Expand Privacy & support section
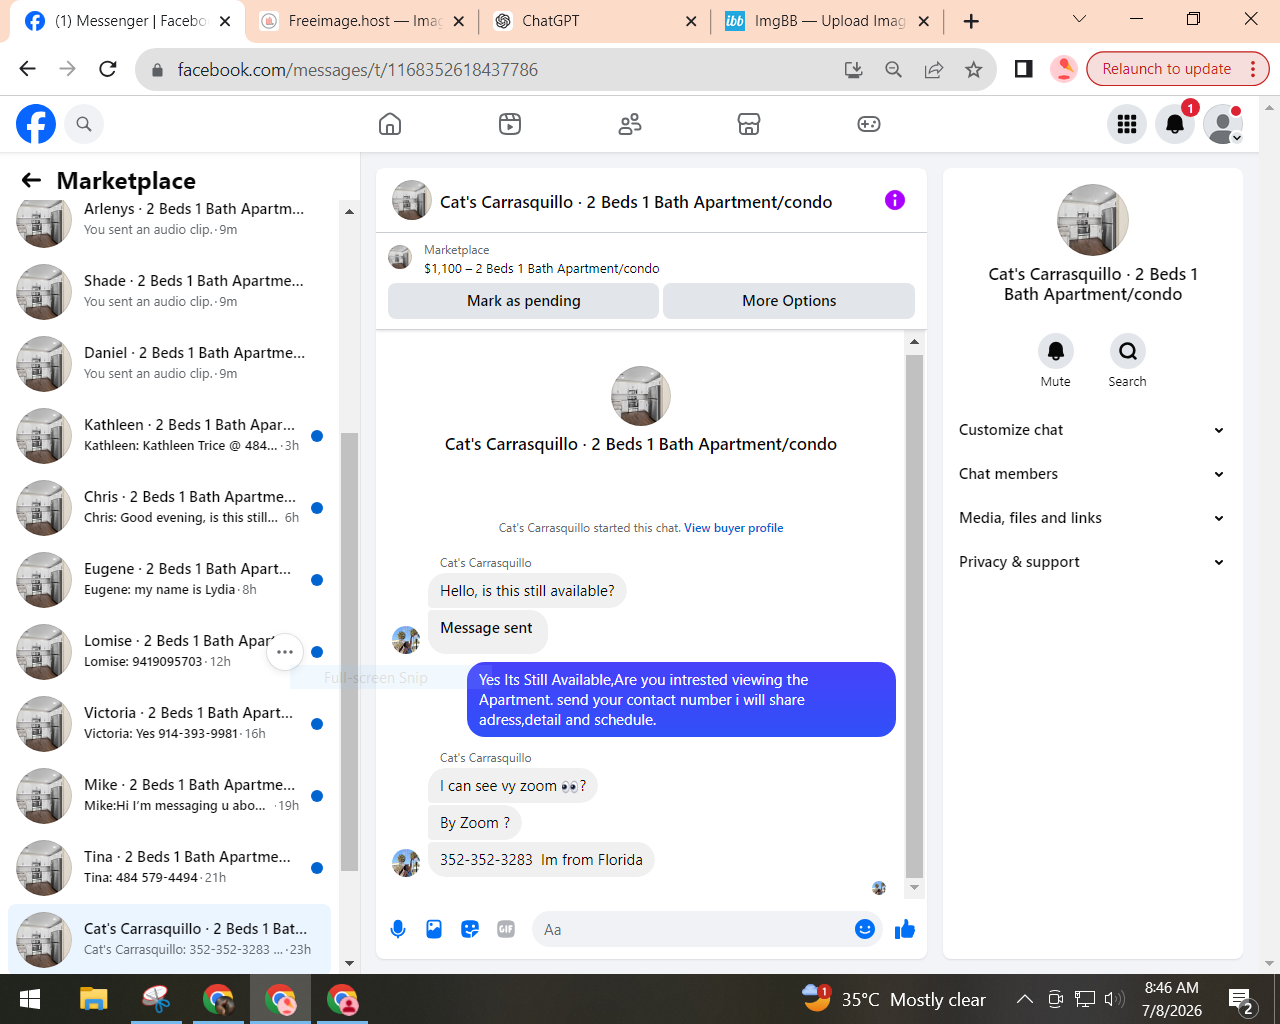Viewport: 1280px width, 1024px height. (1092, 562)
